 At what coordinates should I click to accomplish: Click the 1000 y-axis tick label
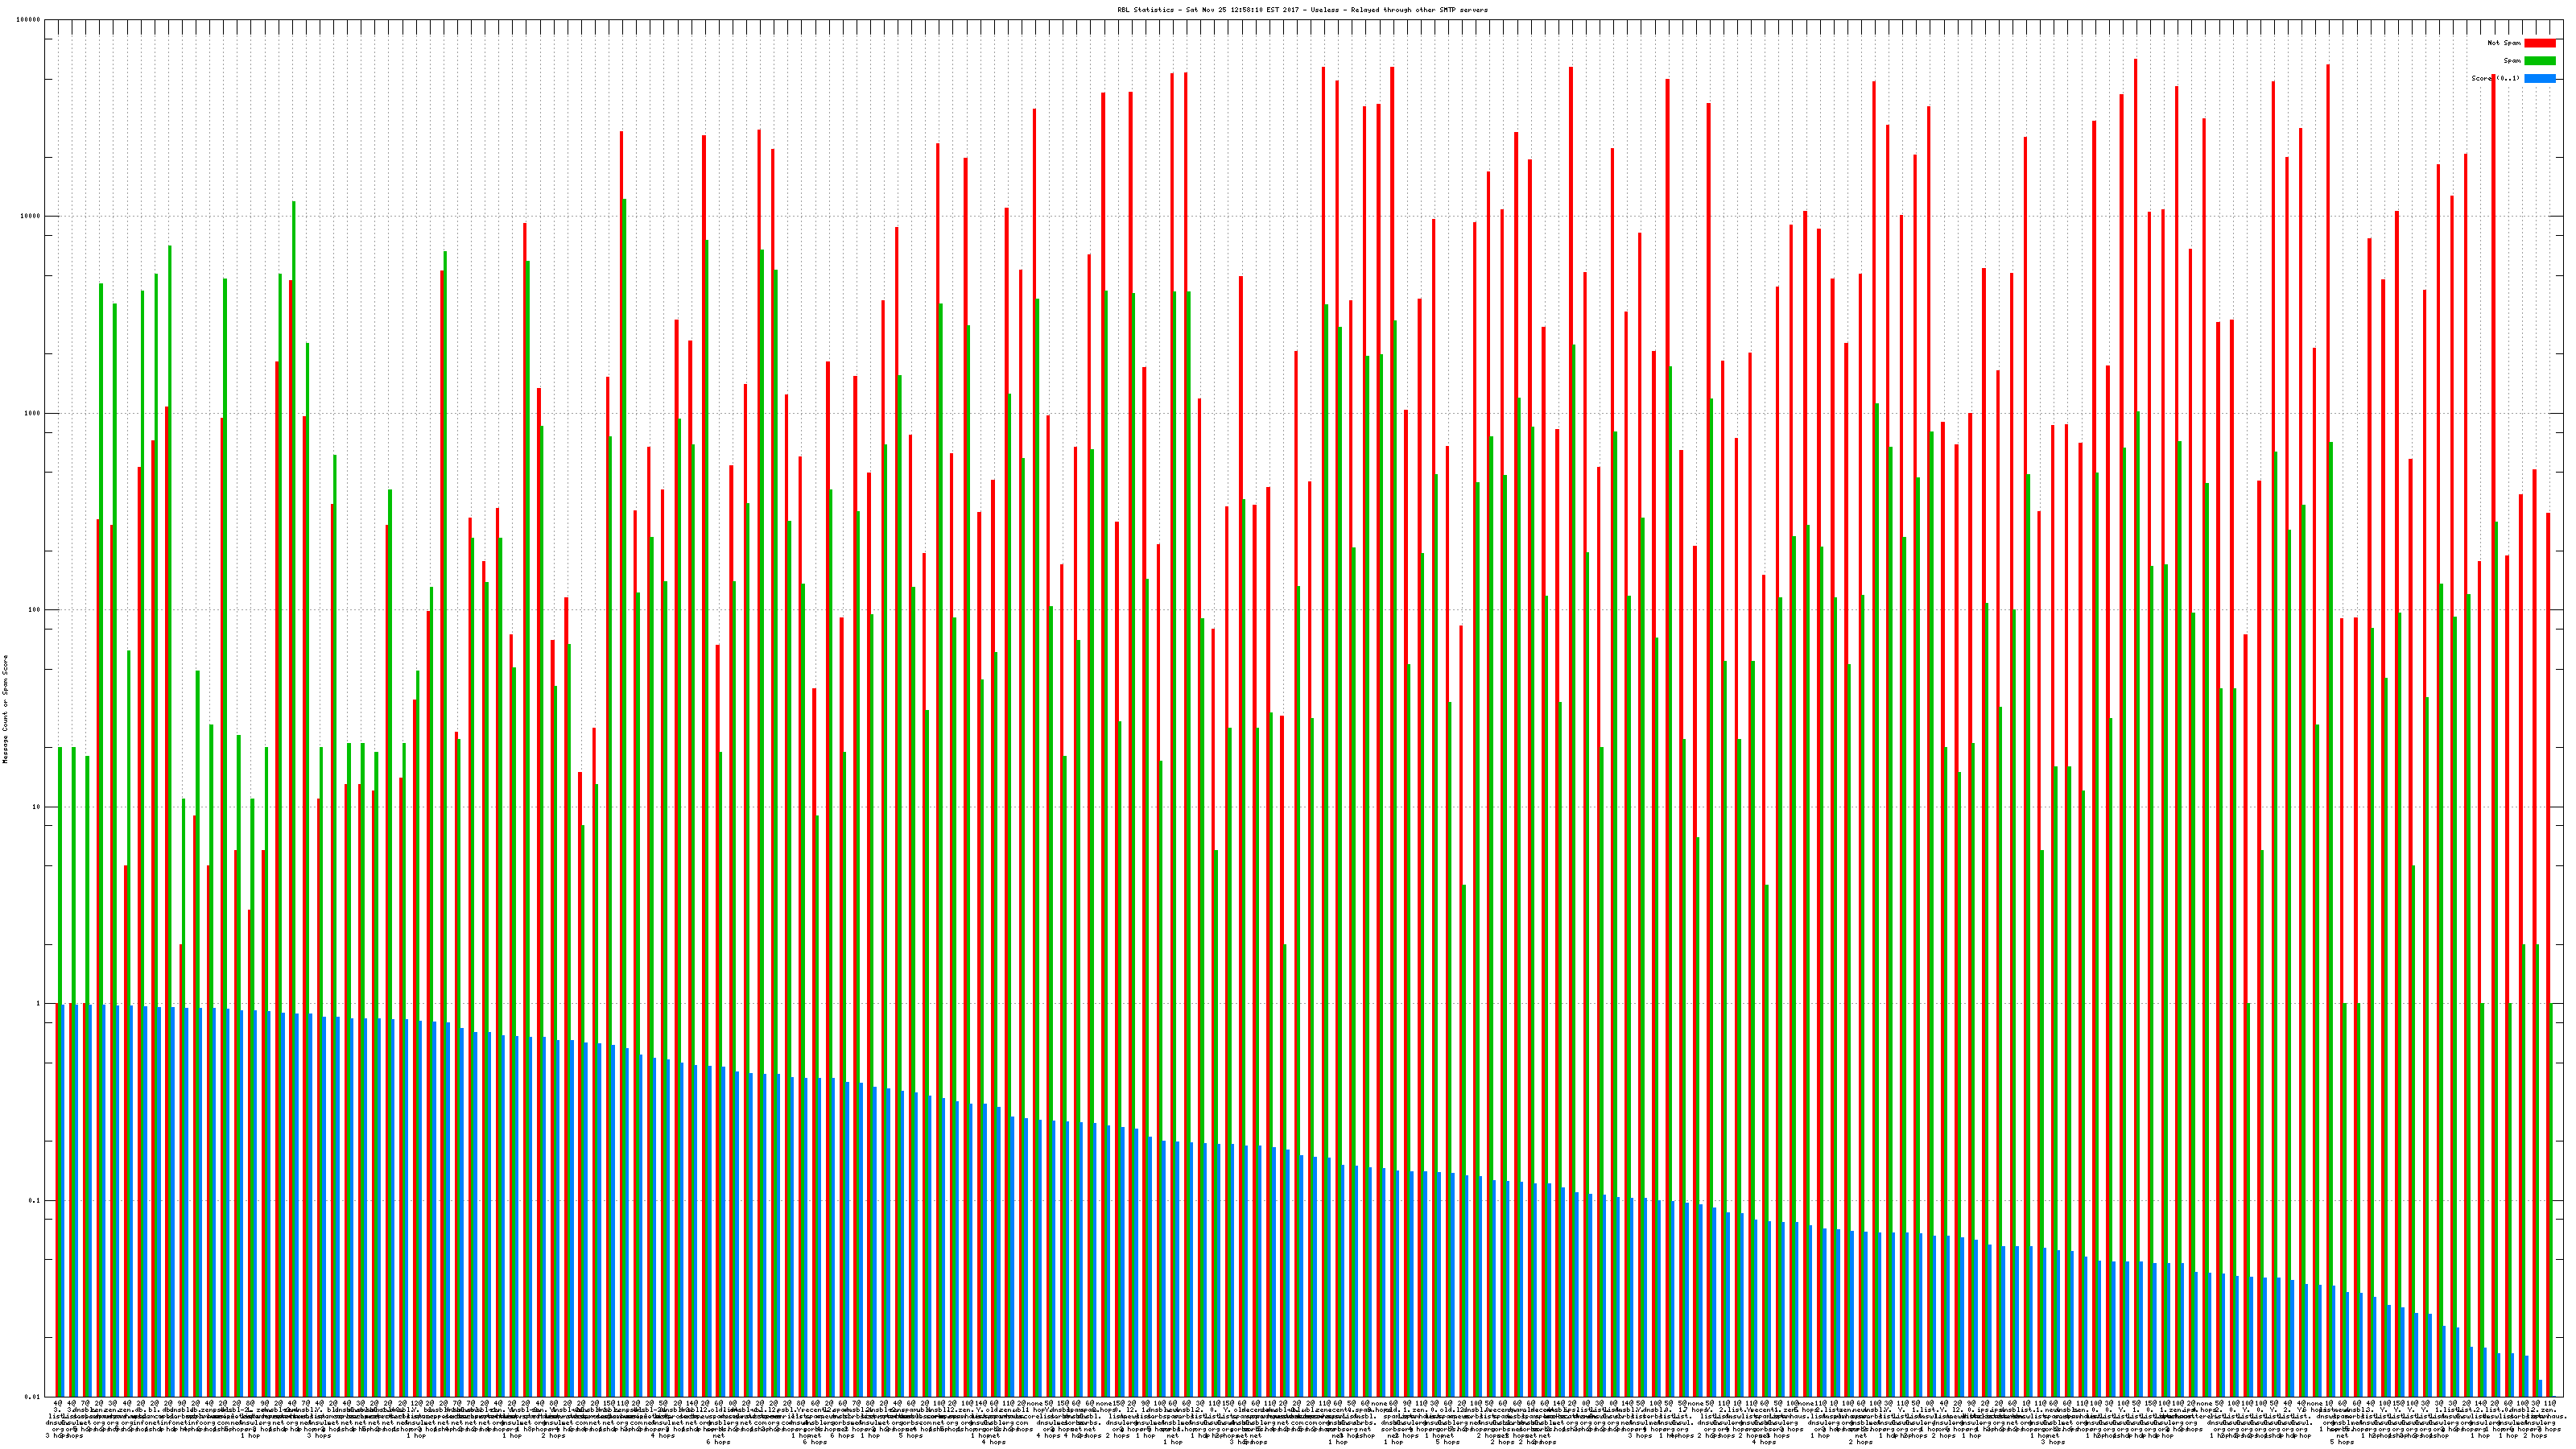tap(34, 414)
